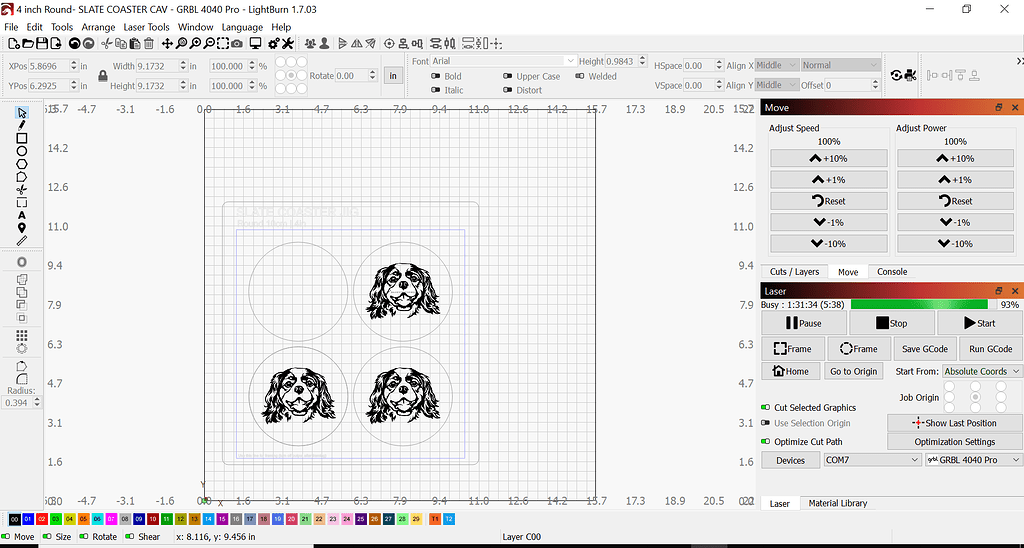This screenshot has width=1024, height=548.
Task: Select the Draw Lines pencil tool
Action: (22, 125)
